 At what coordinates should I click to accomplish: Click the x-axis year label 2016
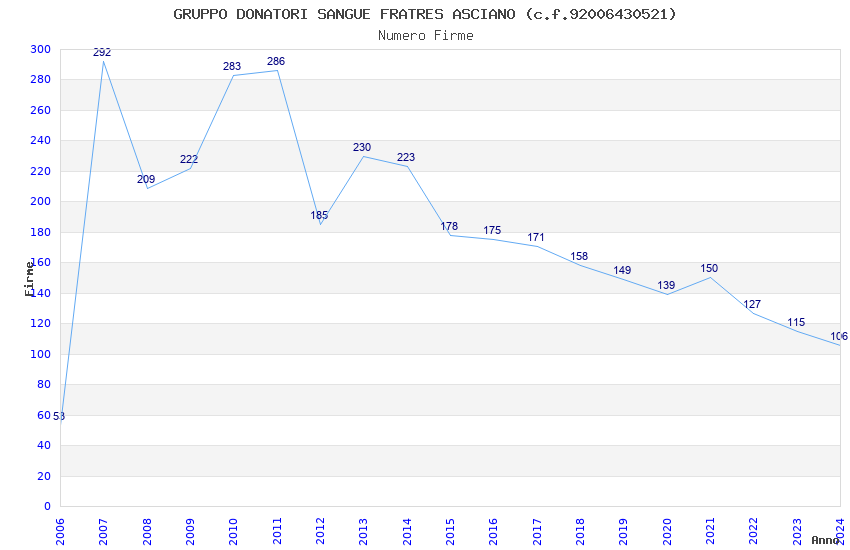coord(493,532)
